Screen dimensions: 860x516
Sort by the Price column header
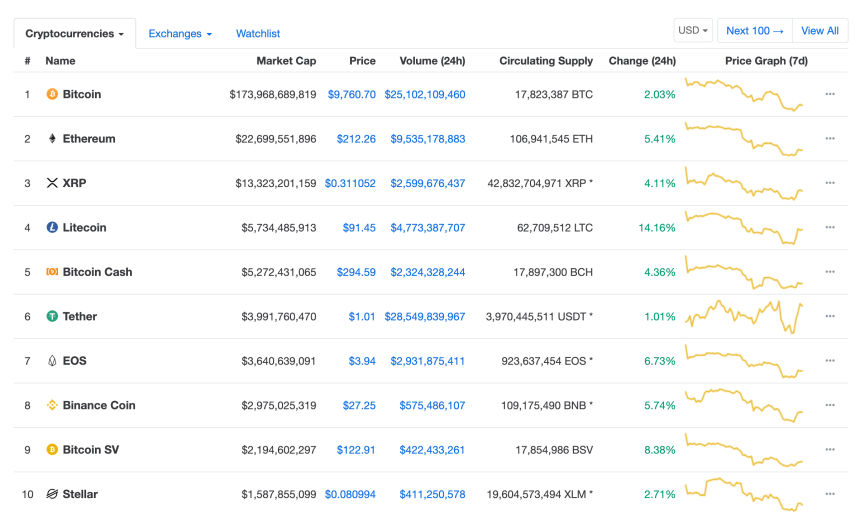[363, 61]
